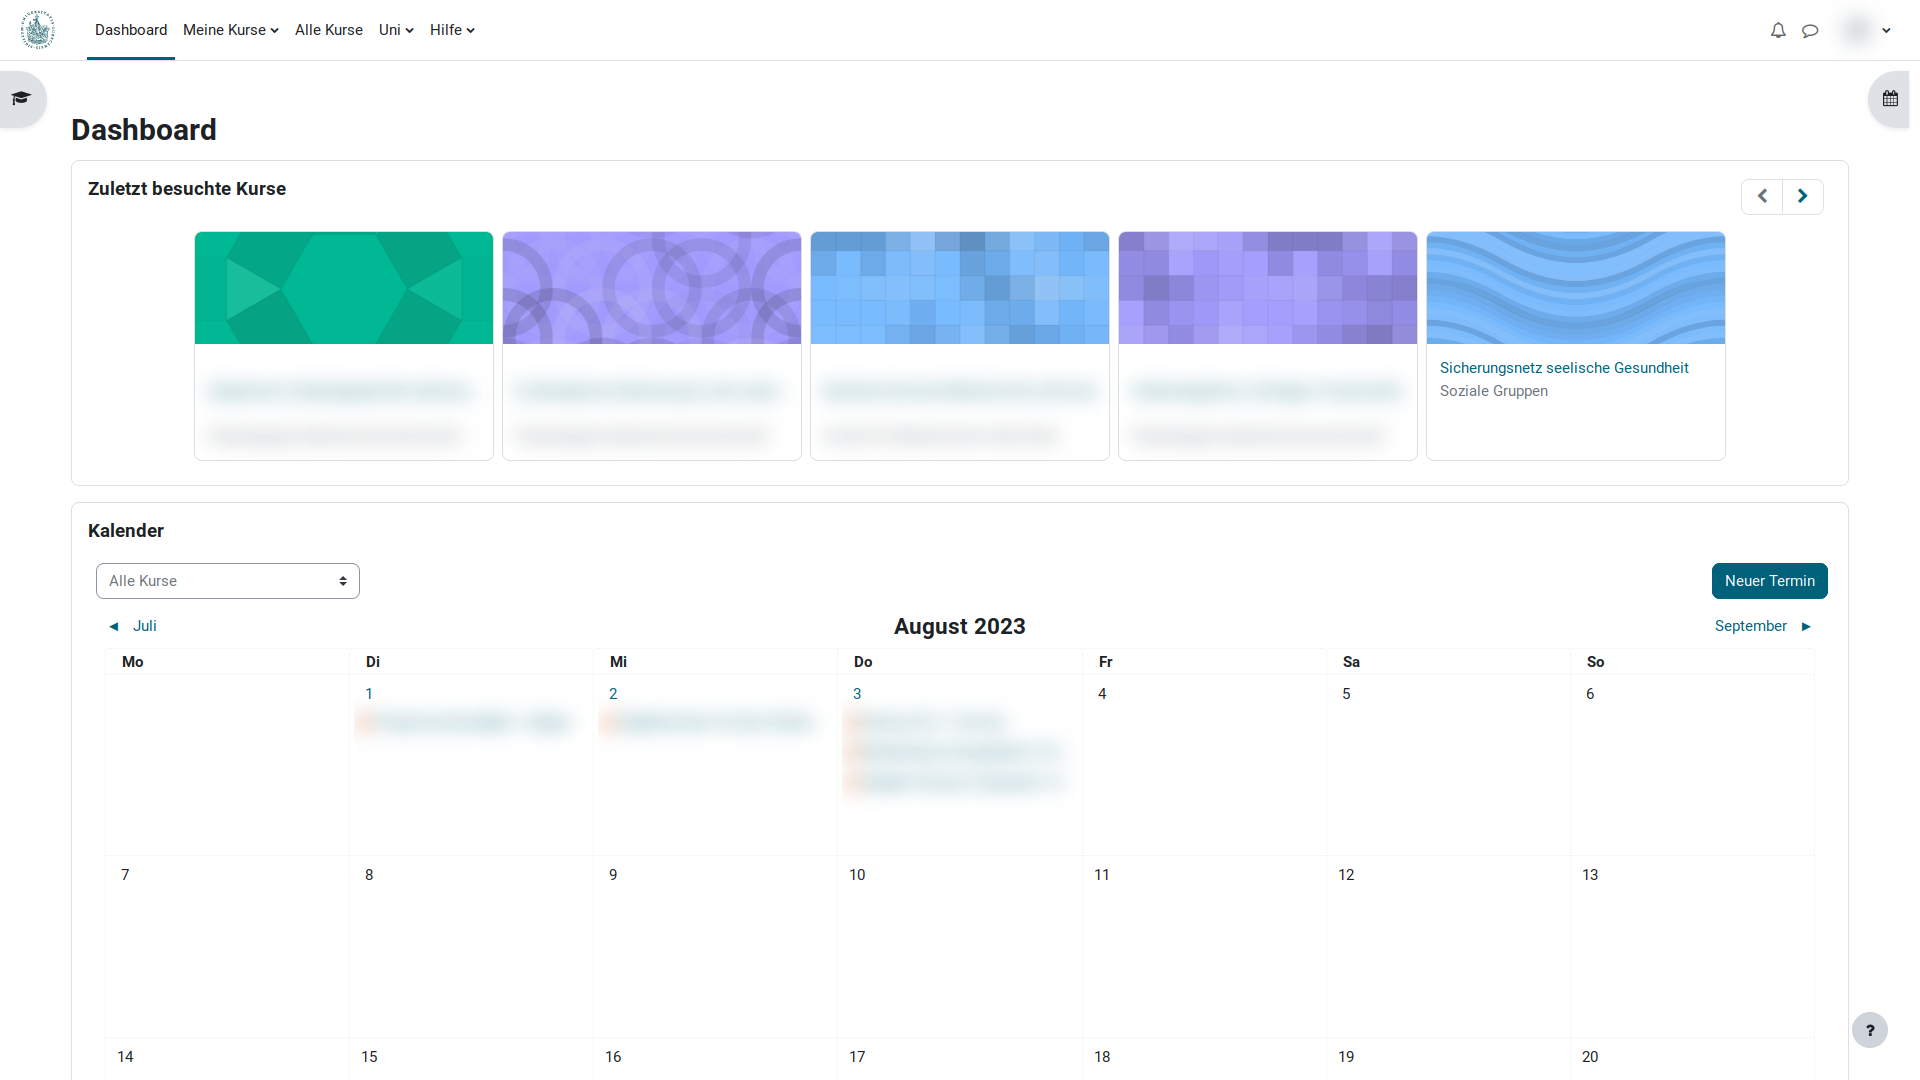Open Alle Kurse in navigation bar
Image resolution: width=1920 pixels, height=1080 pixels.
tap(329, 30)
